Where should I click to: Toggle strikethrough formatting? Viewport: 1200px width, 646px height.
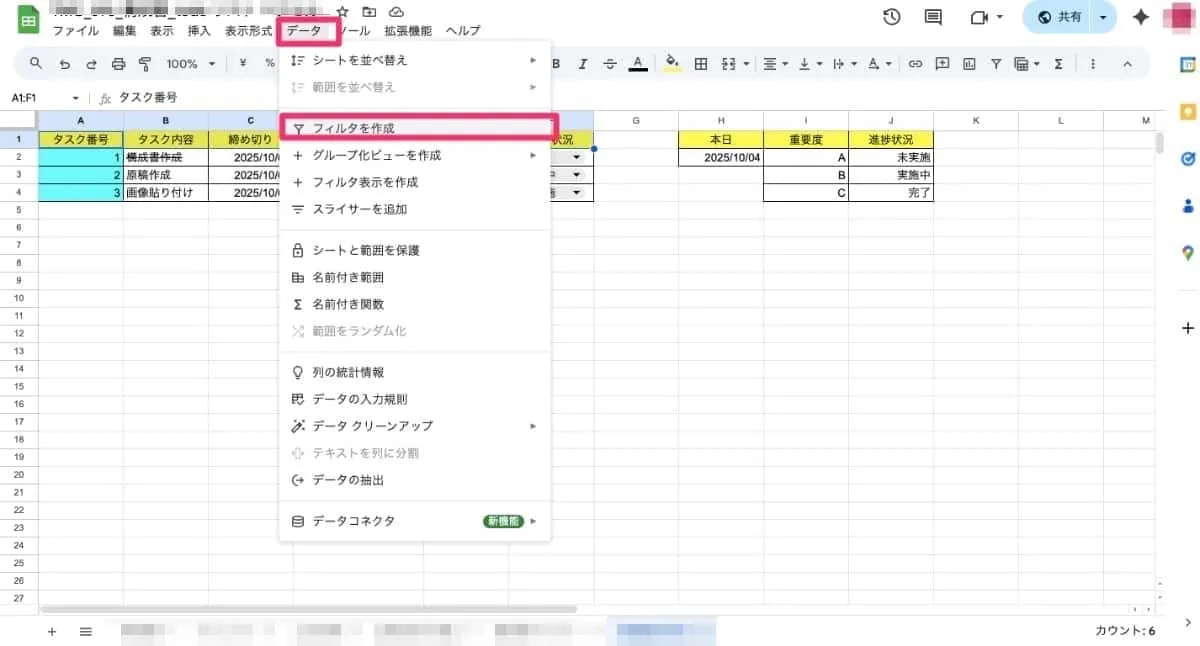click(x=610, y=64)
